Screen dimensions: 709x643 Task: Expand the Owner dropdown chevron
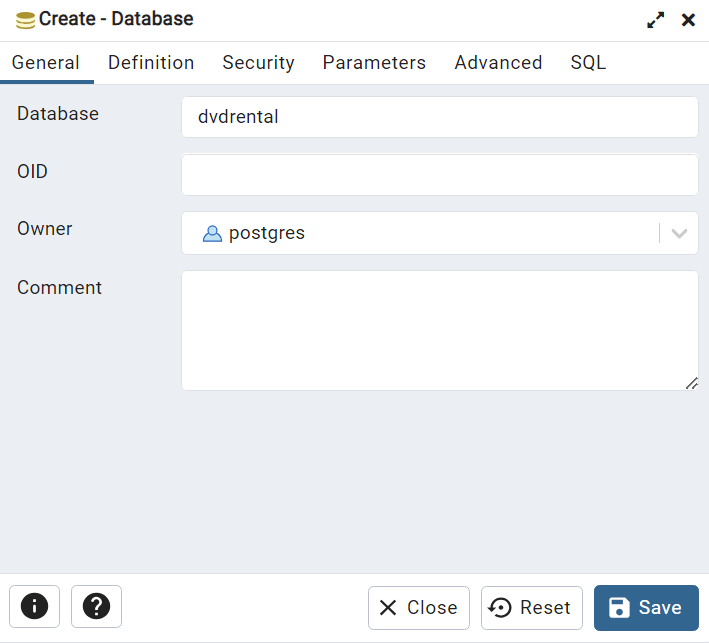click(679, 234)
